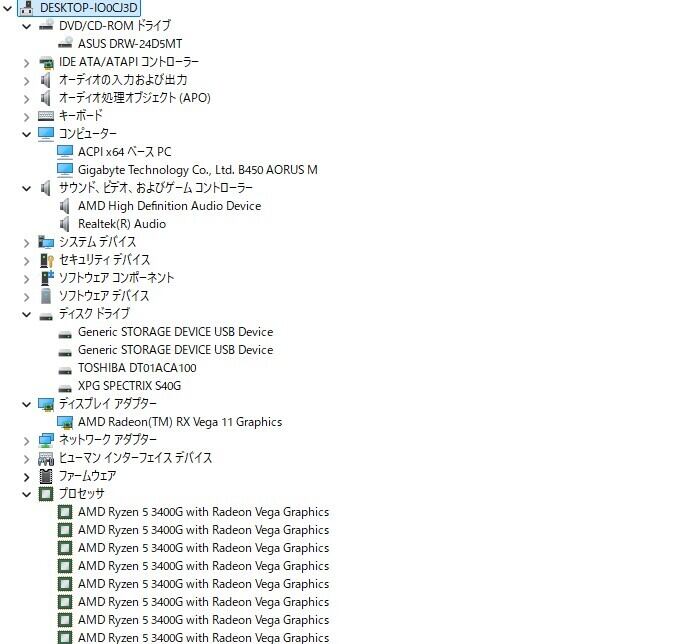Collapse the ディスプレイ アダプター category
The height and width of the screenshot is (644, 677).
point(27,404)
